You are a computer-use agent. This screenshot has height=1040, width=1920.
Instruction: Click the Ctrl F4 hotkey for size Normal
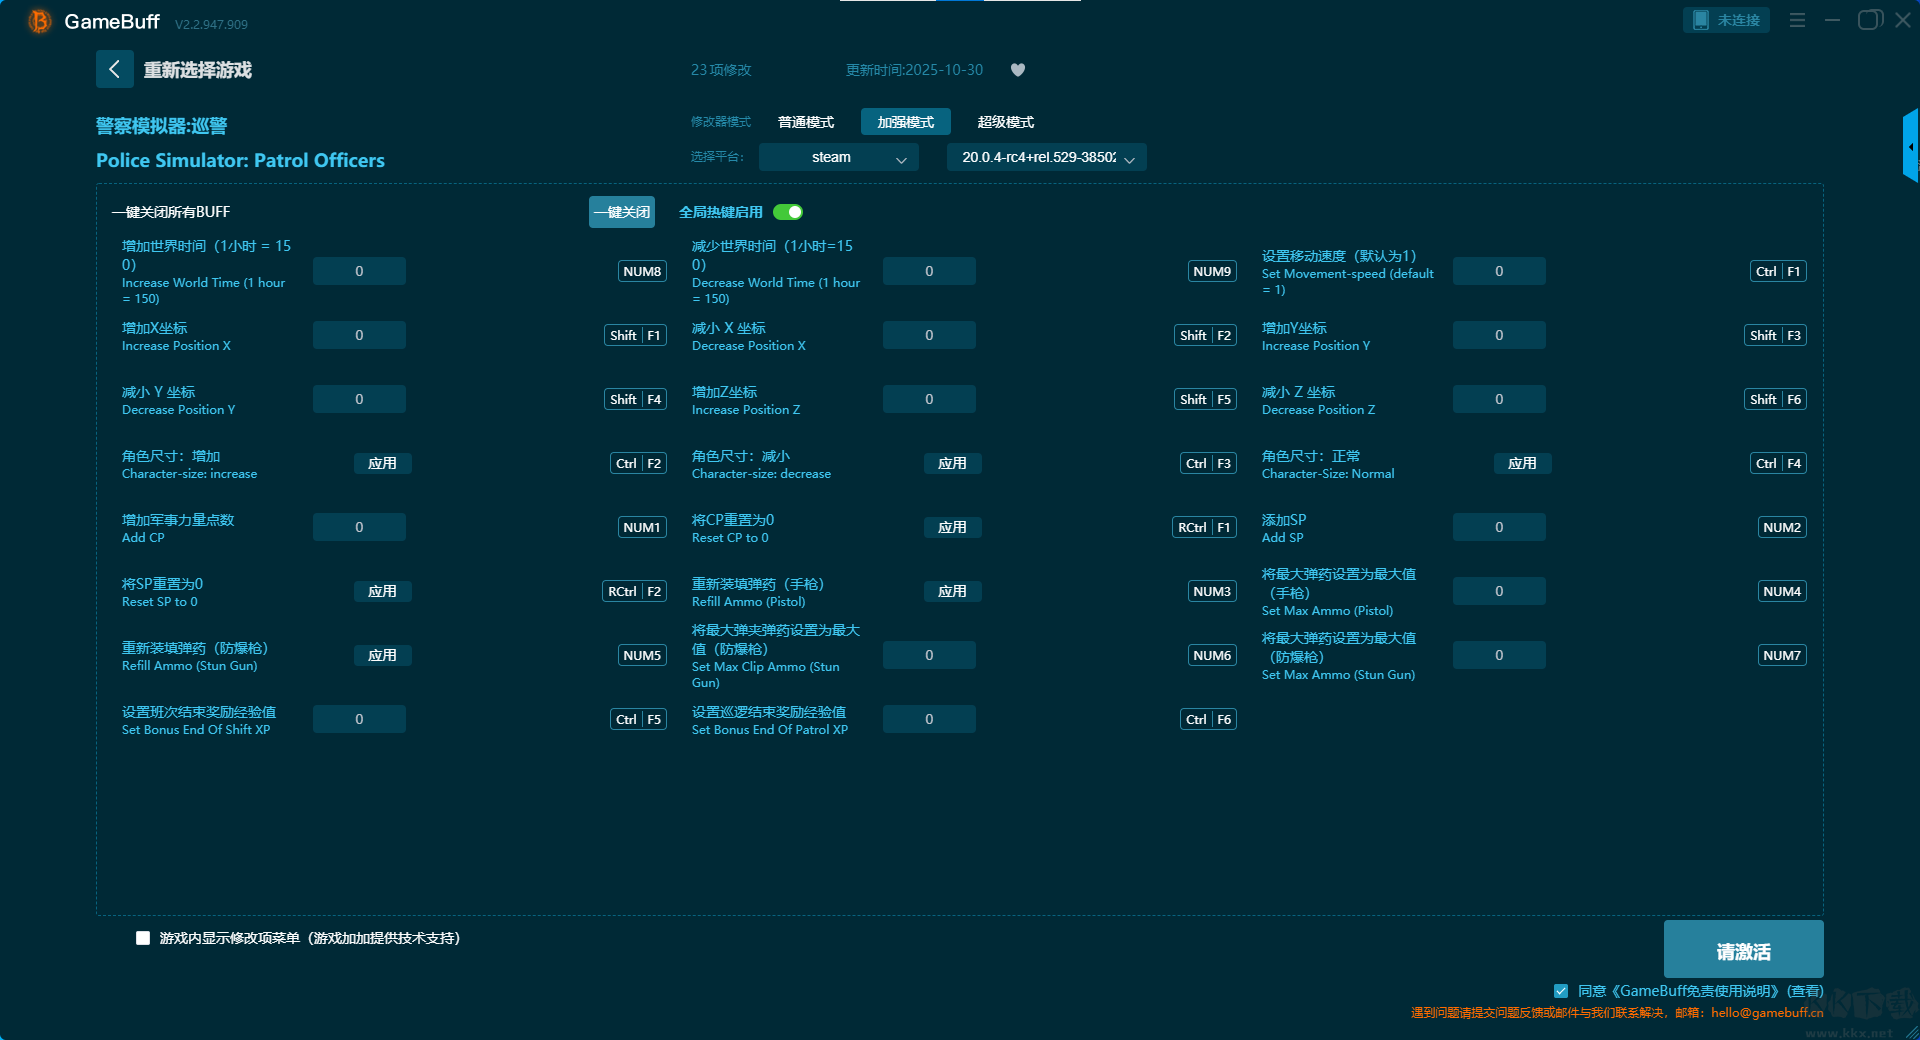click(1779, 463)
